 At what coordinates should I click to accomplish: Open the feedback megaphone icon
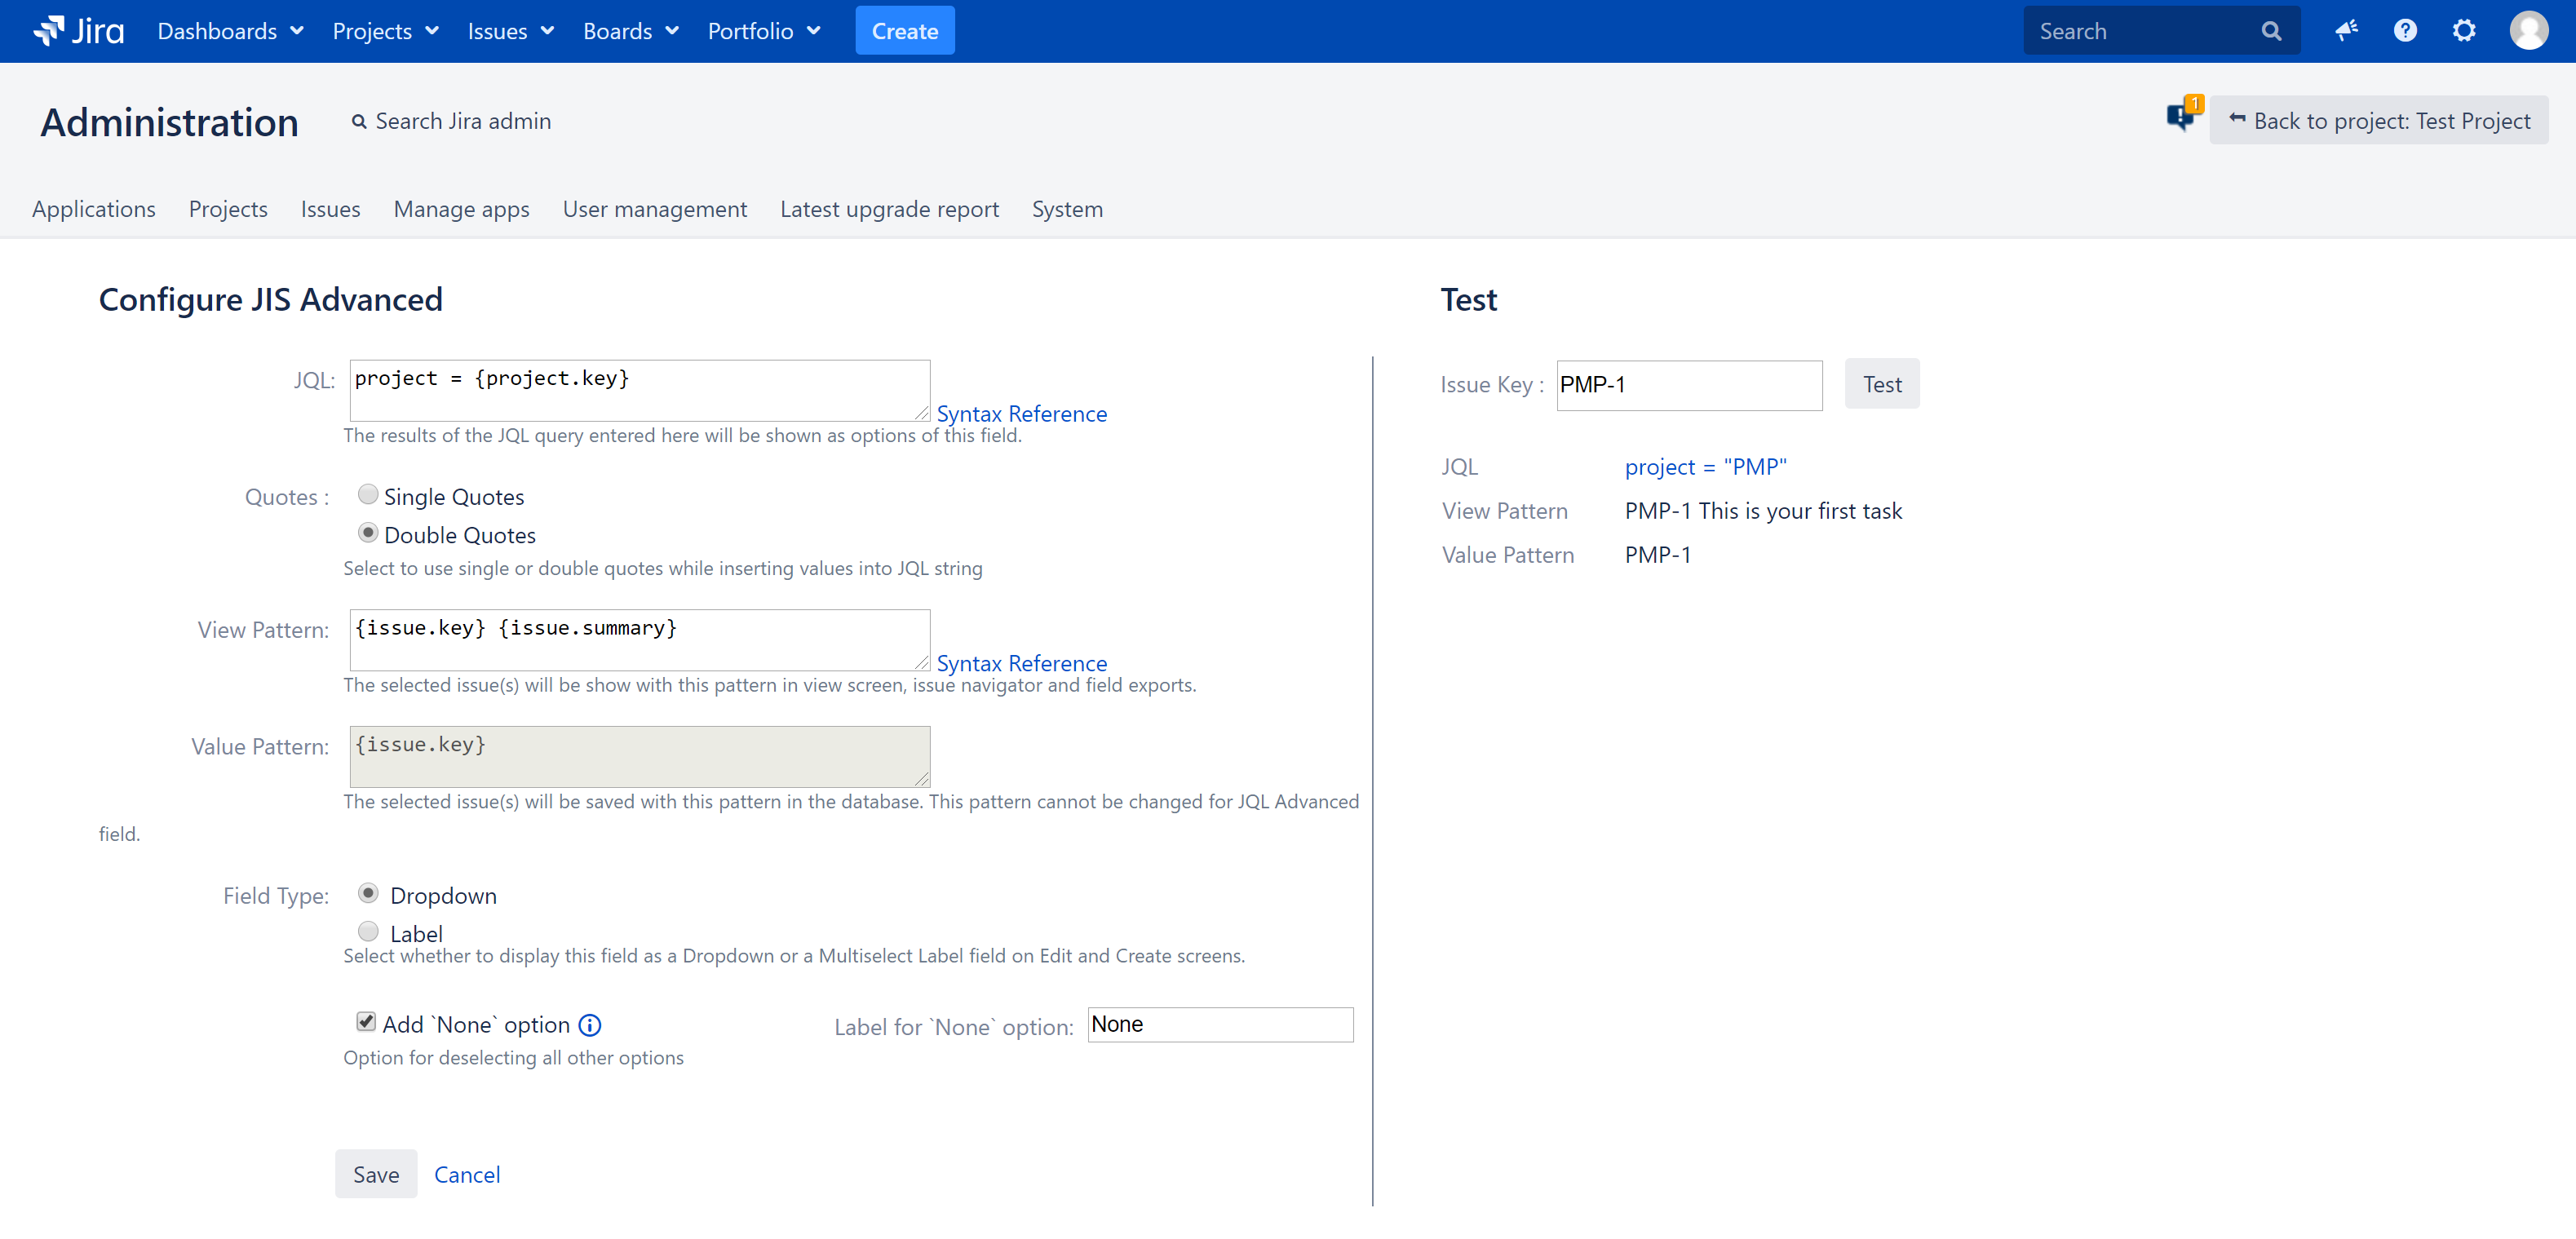click(2345, 31)
